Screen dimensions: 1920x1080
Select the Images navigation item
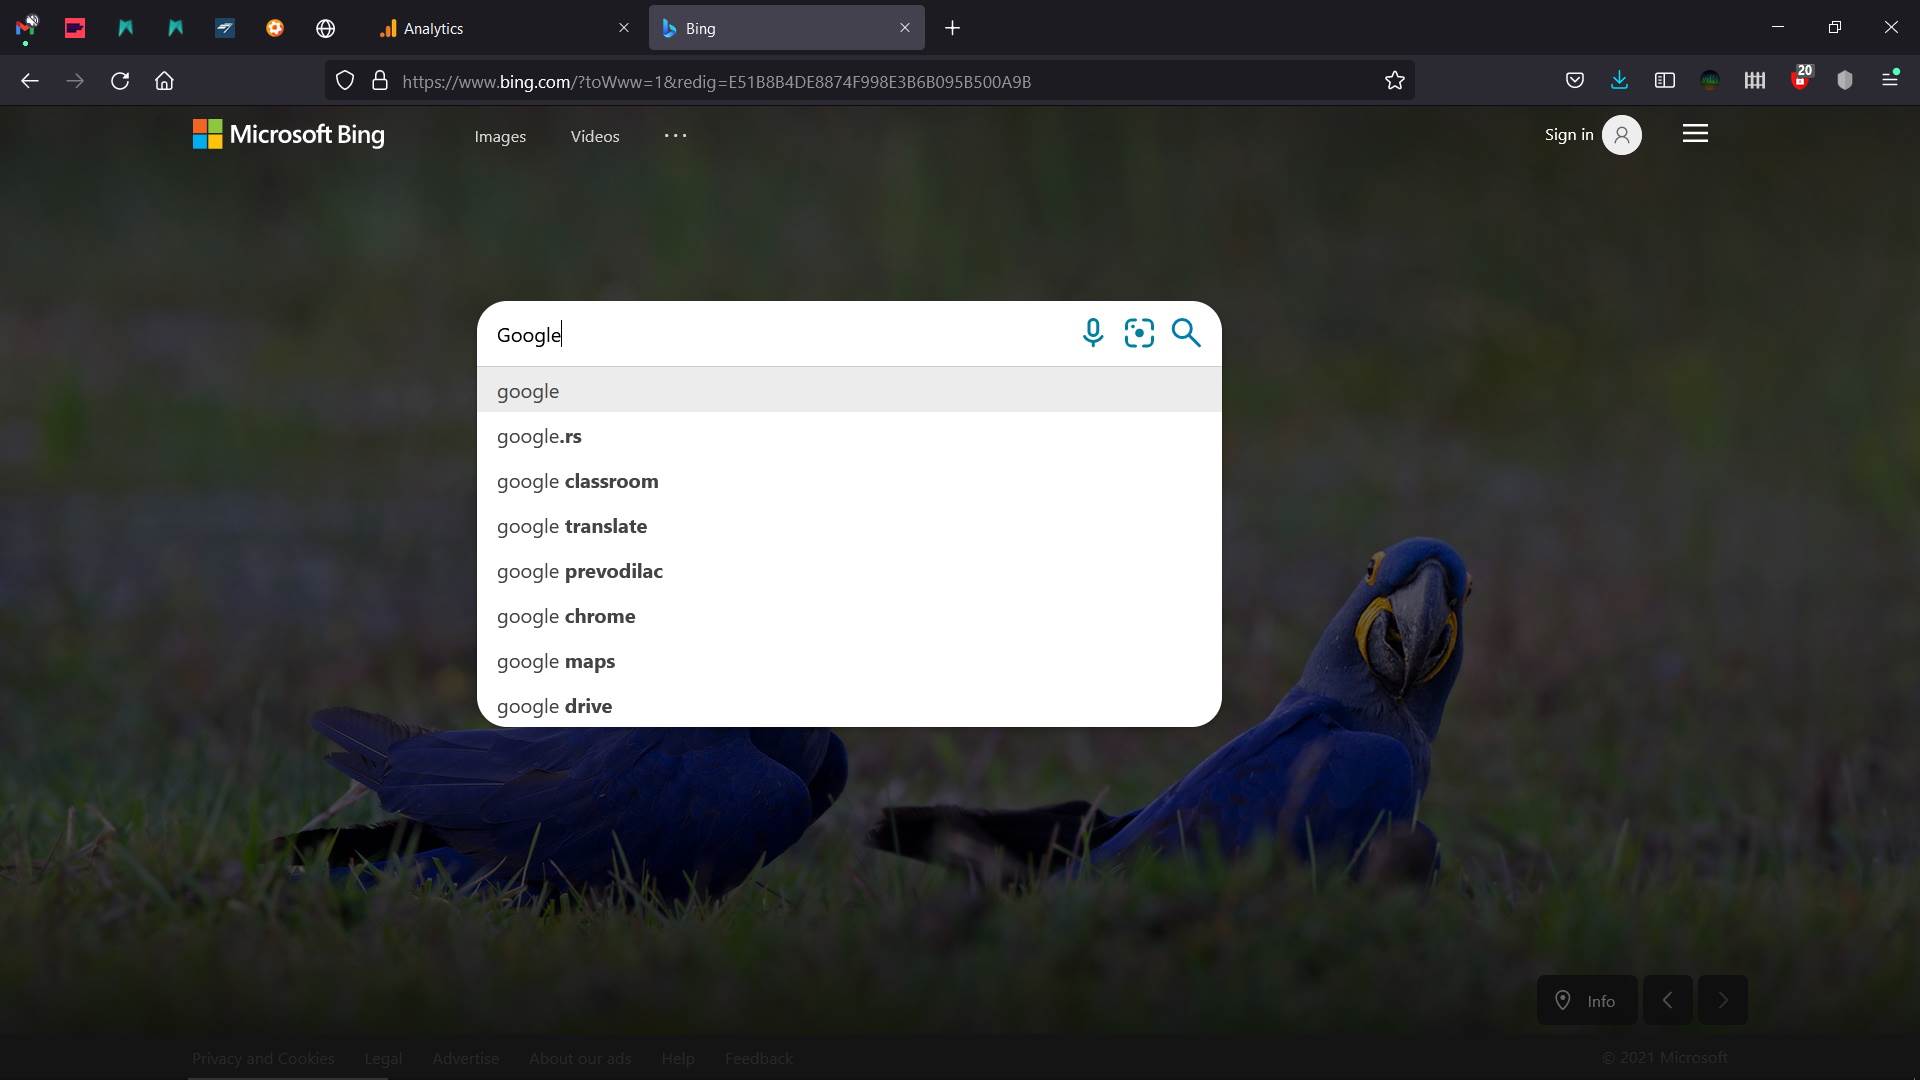[x=500, y=136]
